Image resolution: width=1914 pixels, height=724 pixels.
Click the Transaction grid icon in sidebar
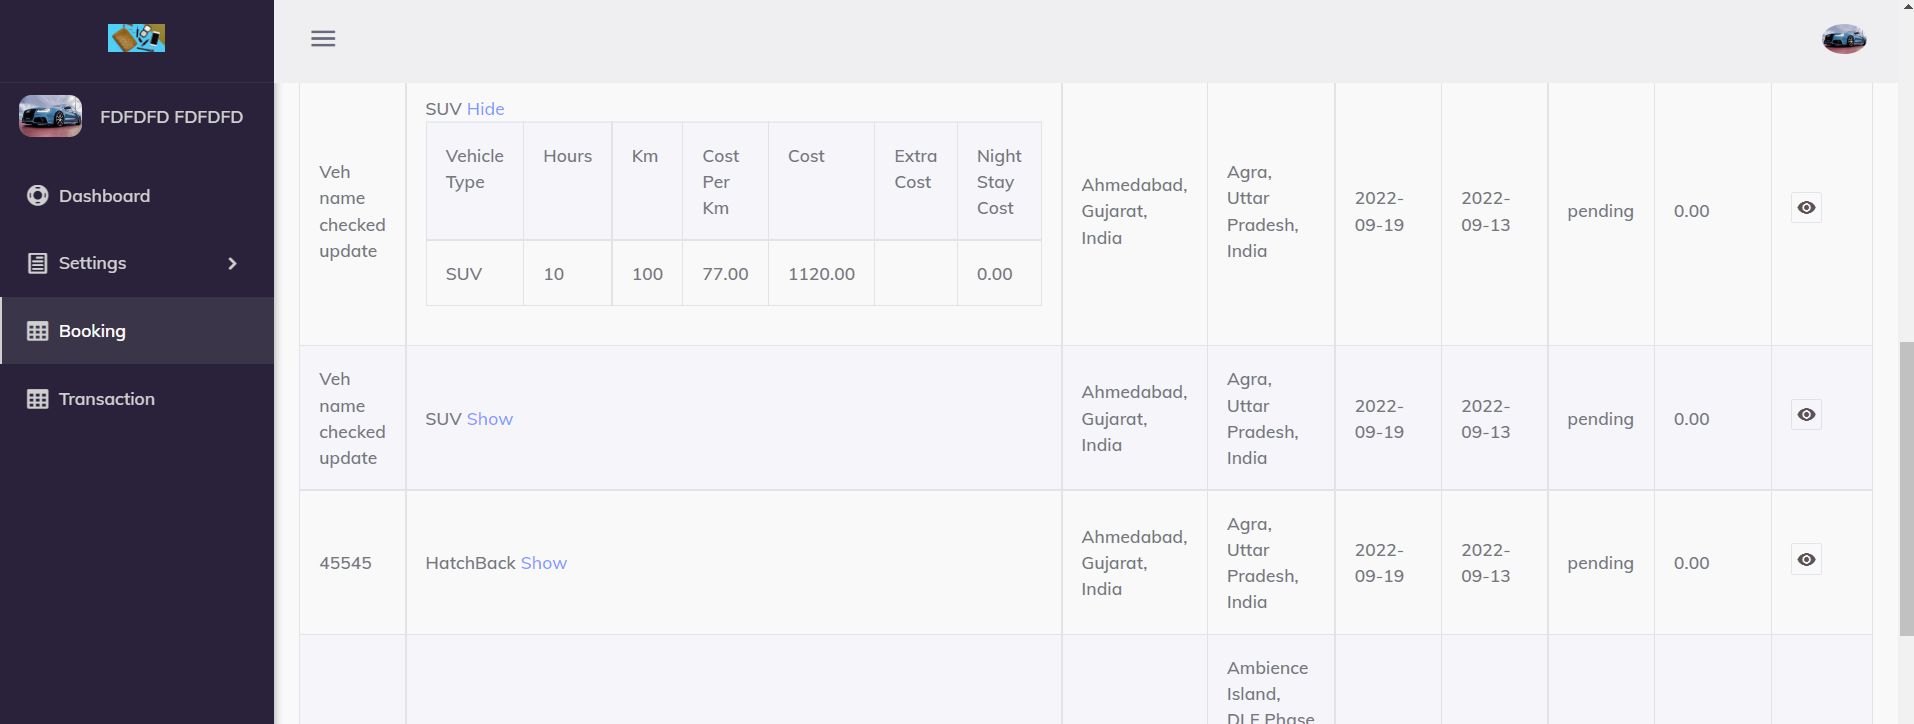point(37,399)
